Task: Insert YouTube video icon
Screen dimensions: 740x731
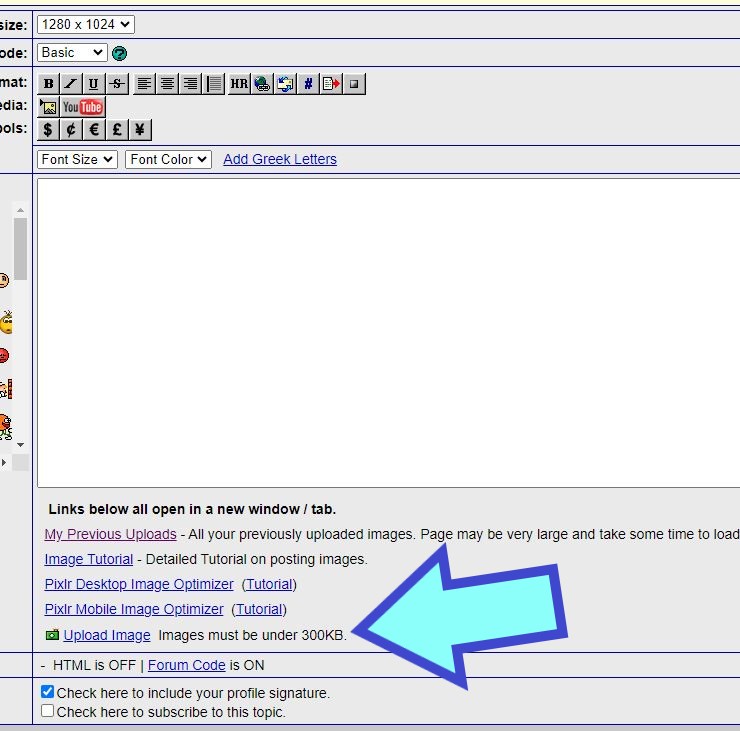Action: 83,107
